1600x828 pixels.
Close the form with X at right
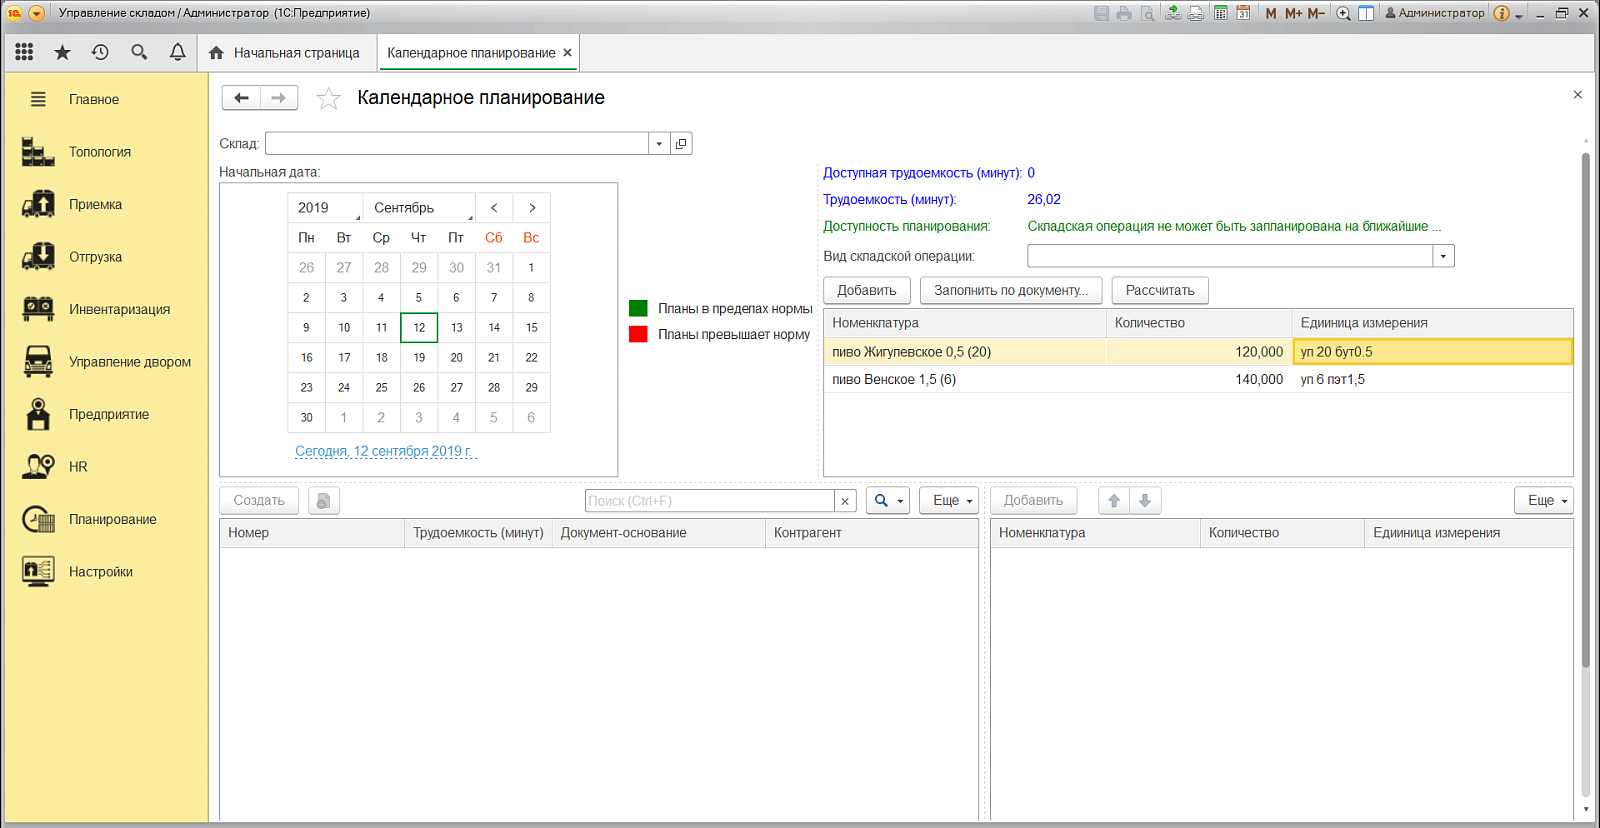pyautogui.click(x=1578, y=95)
